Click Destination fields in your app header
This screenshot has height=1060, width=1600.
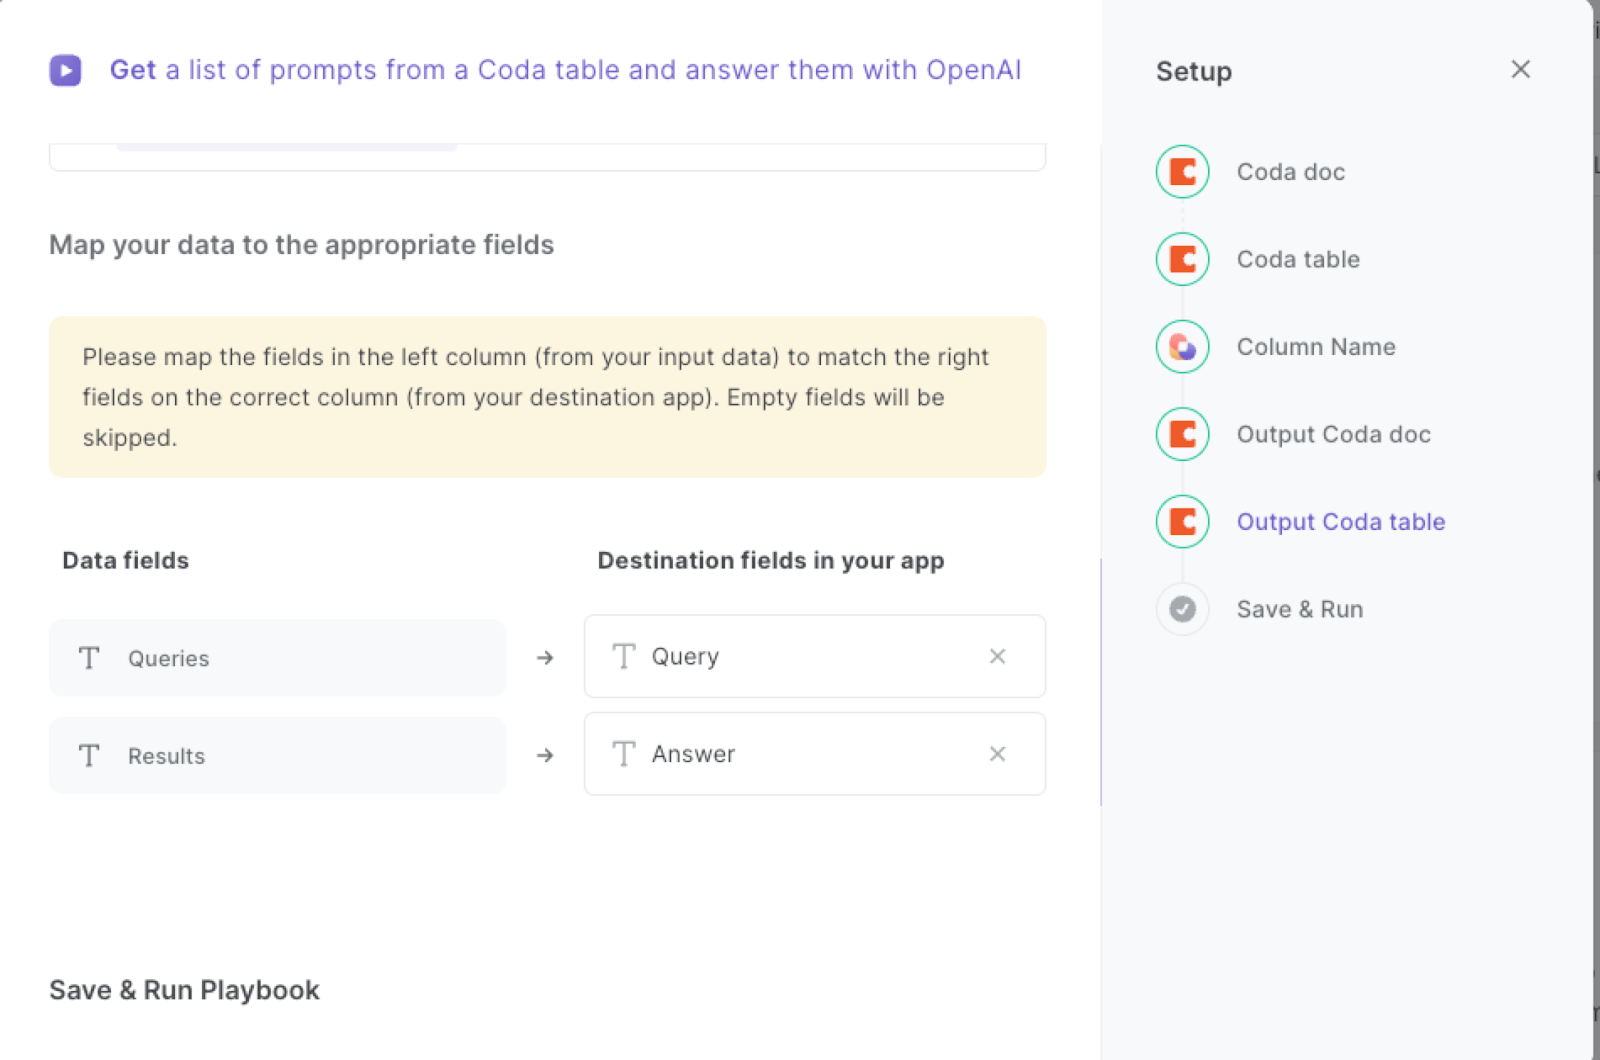[771, 560]
